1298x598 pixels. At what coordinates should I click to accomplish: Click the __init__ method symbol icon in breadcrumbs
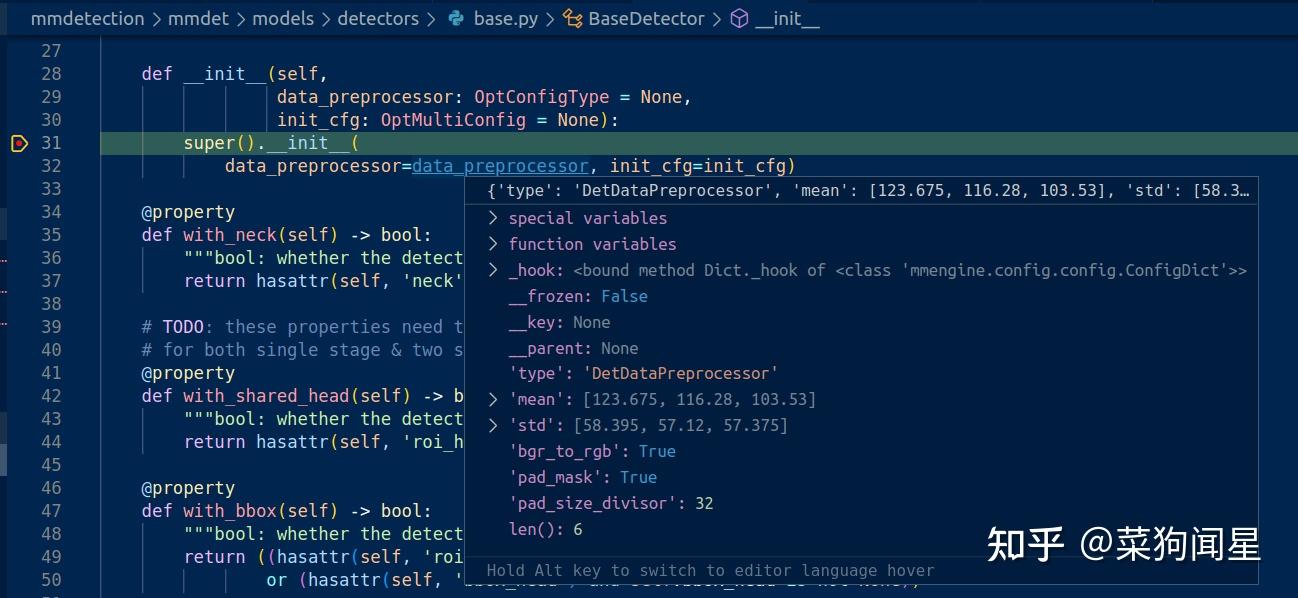[x=737, y=18]
